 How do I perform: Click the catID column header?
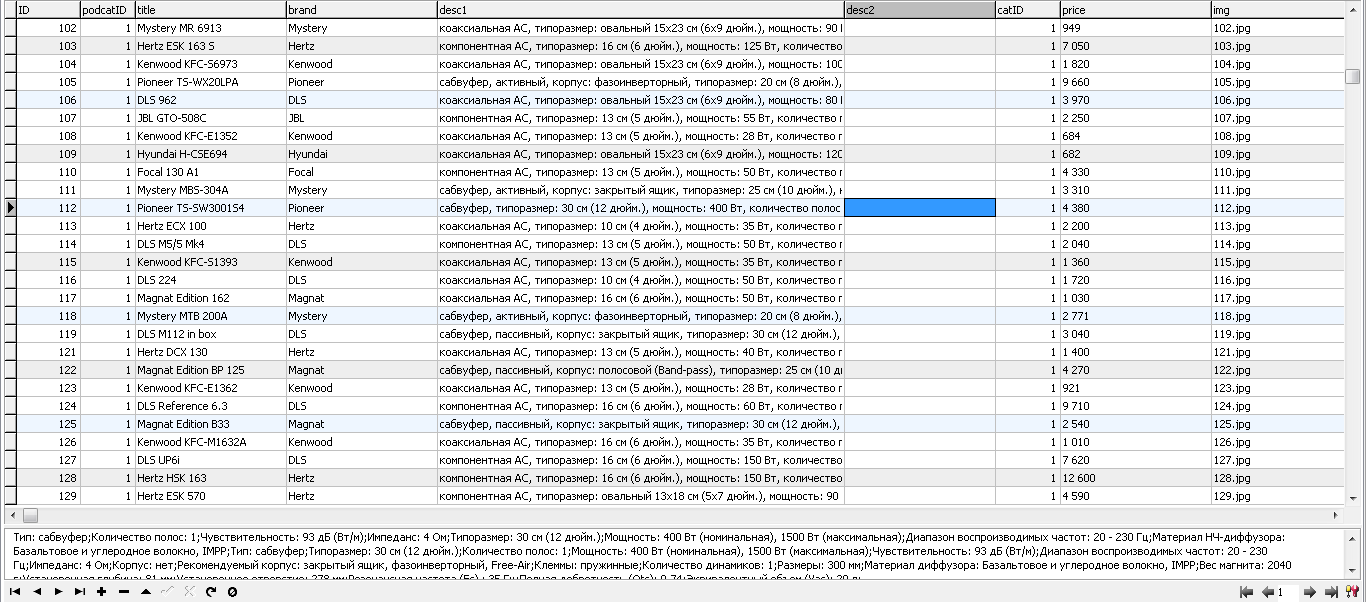click(1027, 9)
